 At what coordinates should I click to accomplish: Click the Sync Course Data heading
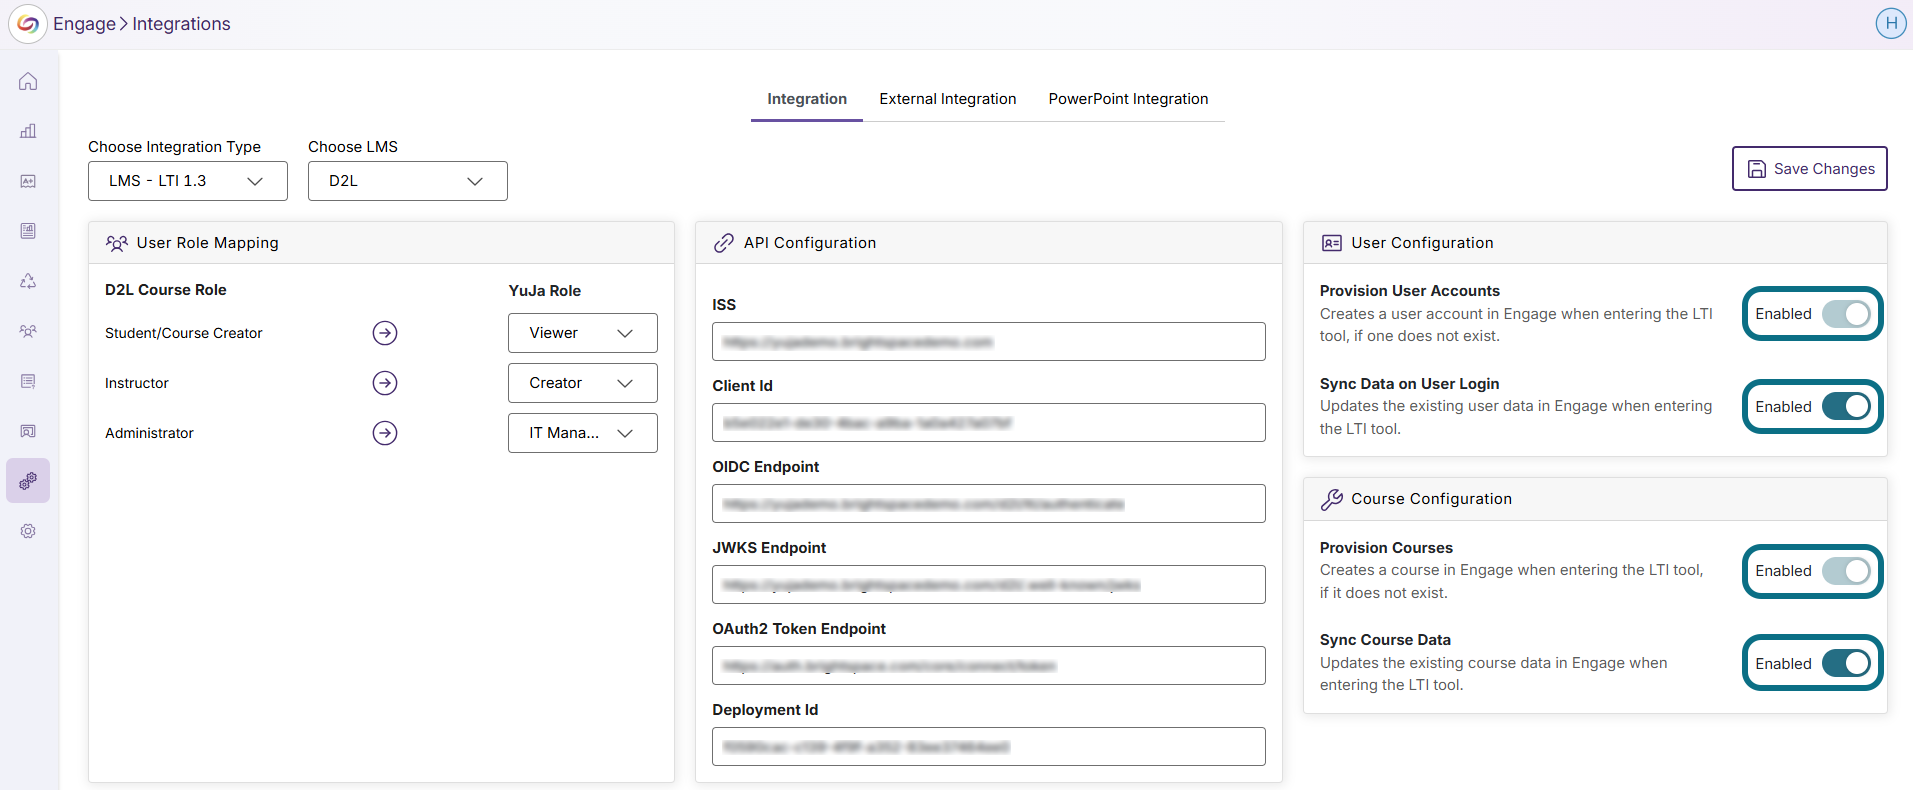point(1385,640)
